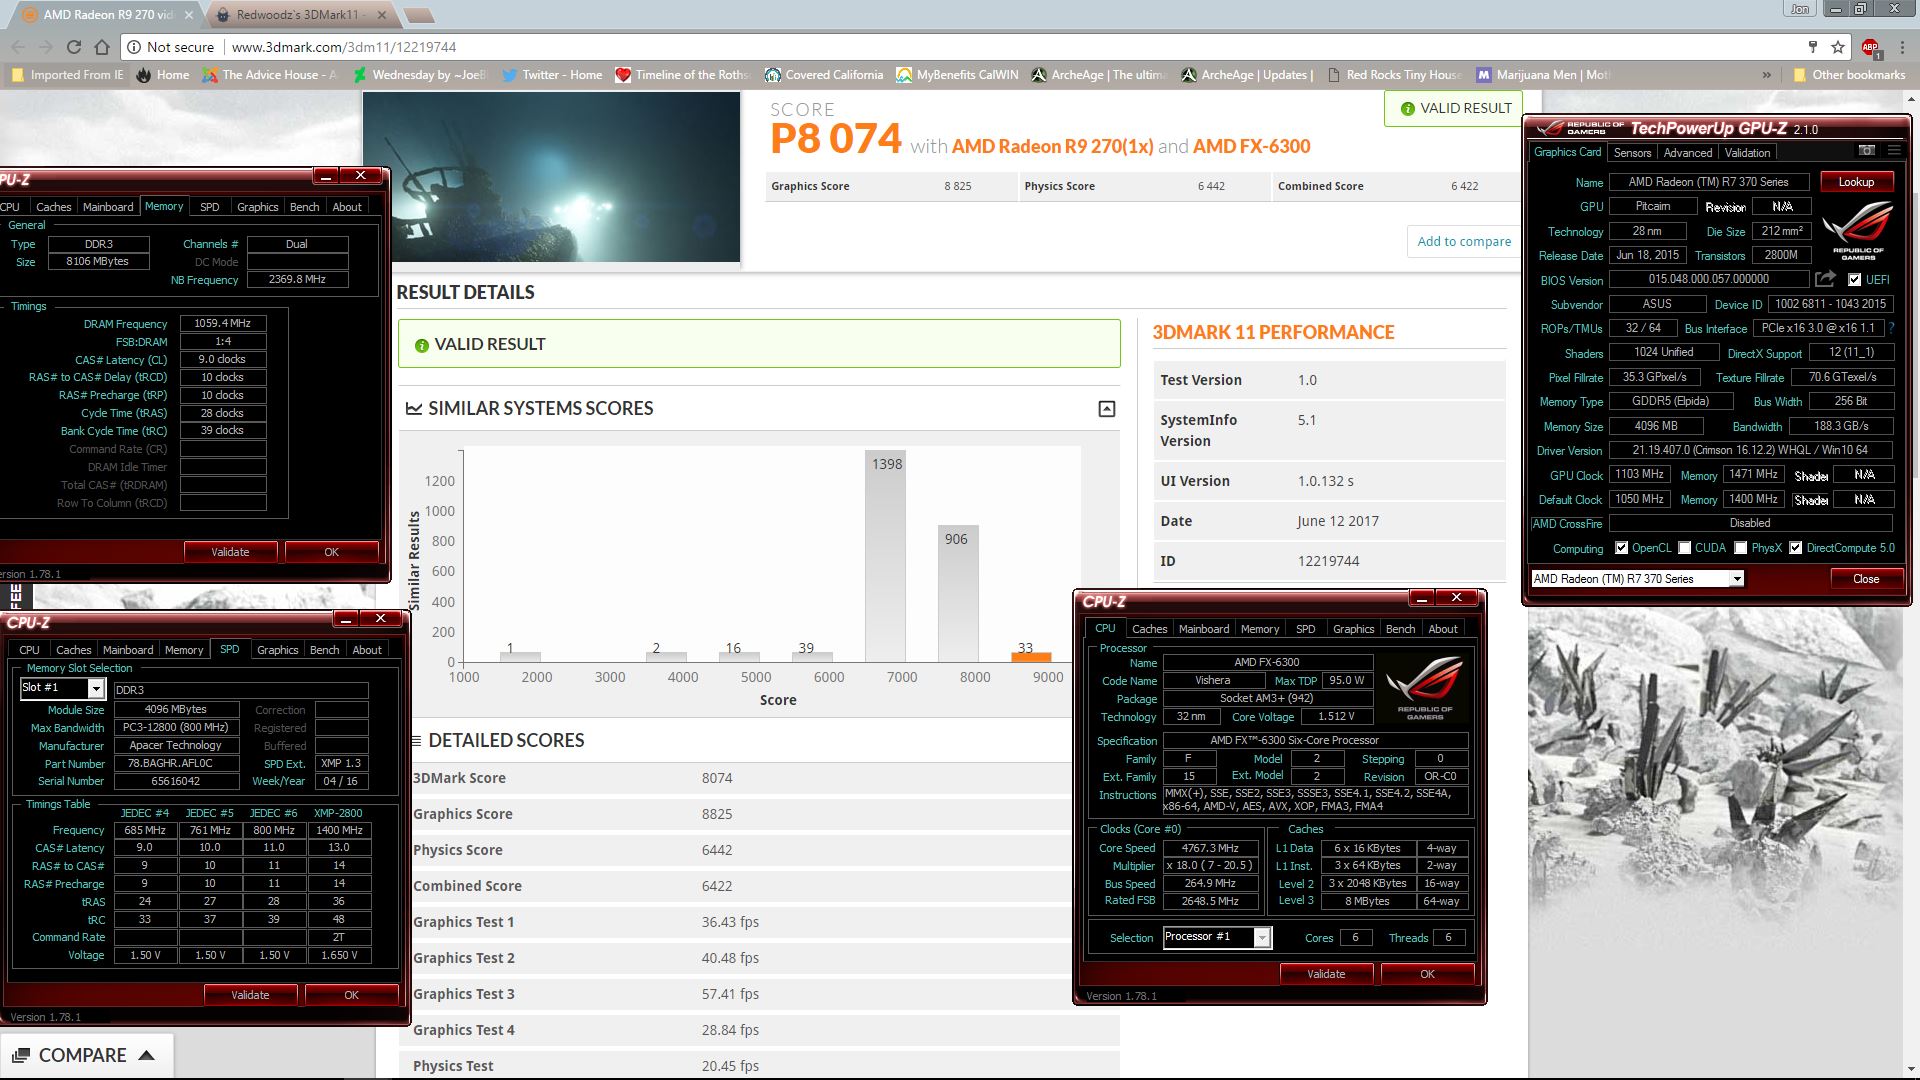The width and height of the screenshot is (1920, 1080).
Task: Open Timeline of the Roths bookmark
Action: coord(684,75)
